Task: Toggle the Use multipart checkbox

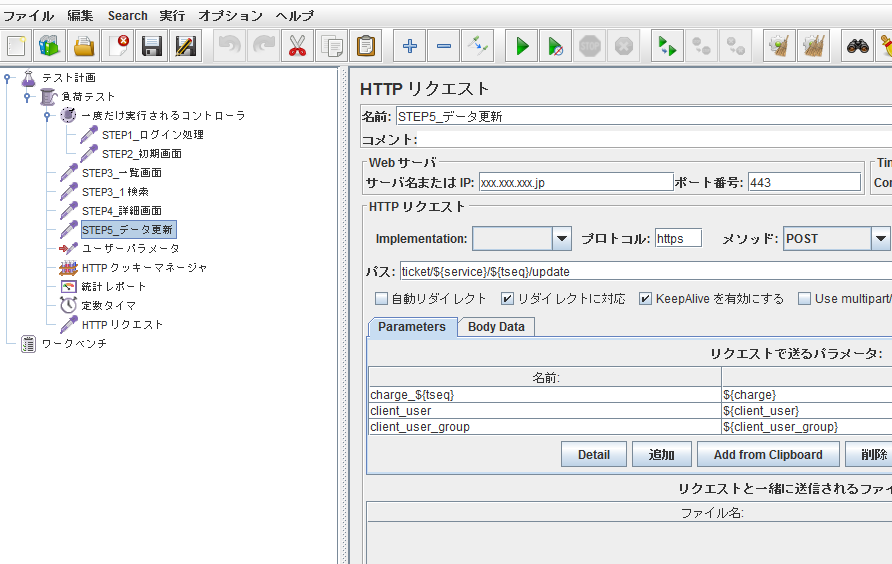Action: click(804, 299)
